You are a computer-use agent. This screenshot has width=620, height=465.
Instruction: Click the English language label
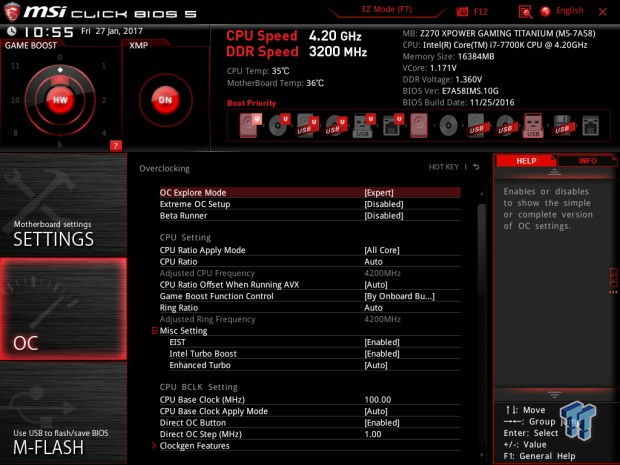tap(569, 11)
